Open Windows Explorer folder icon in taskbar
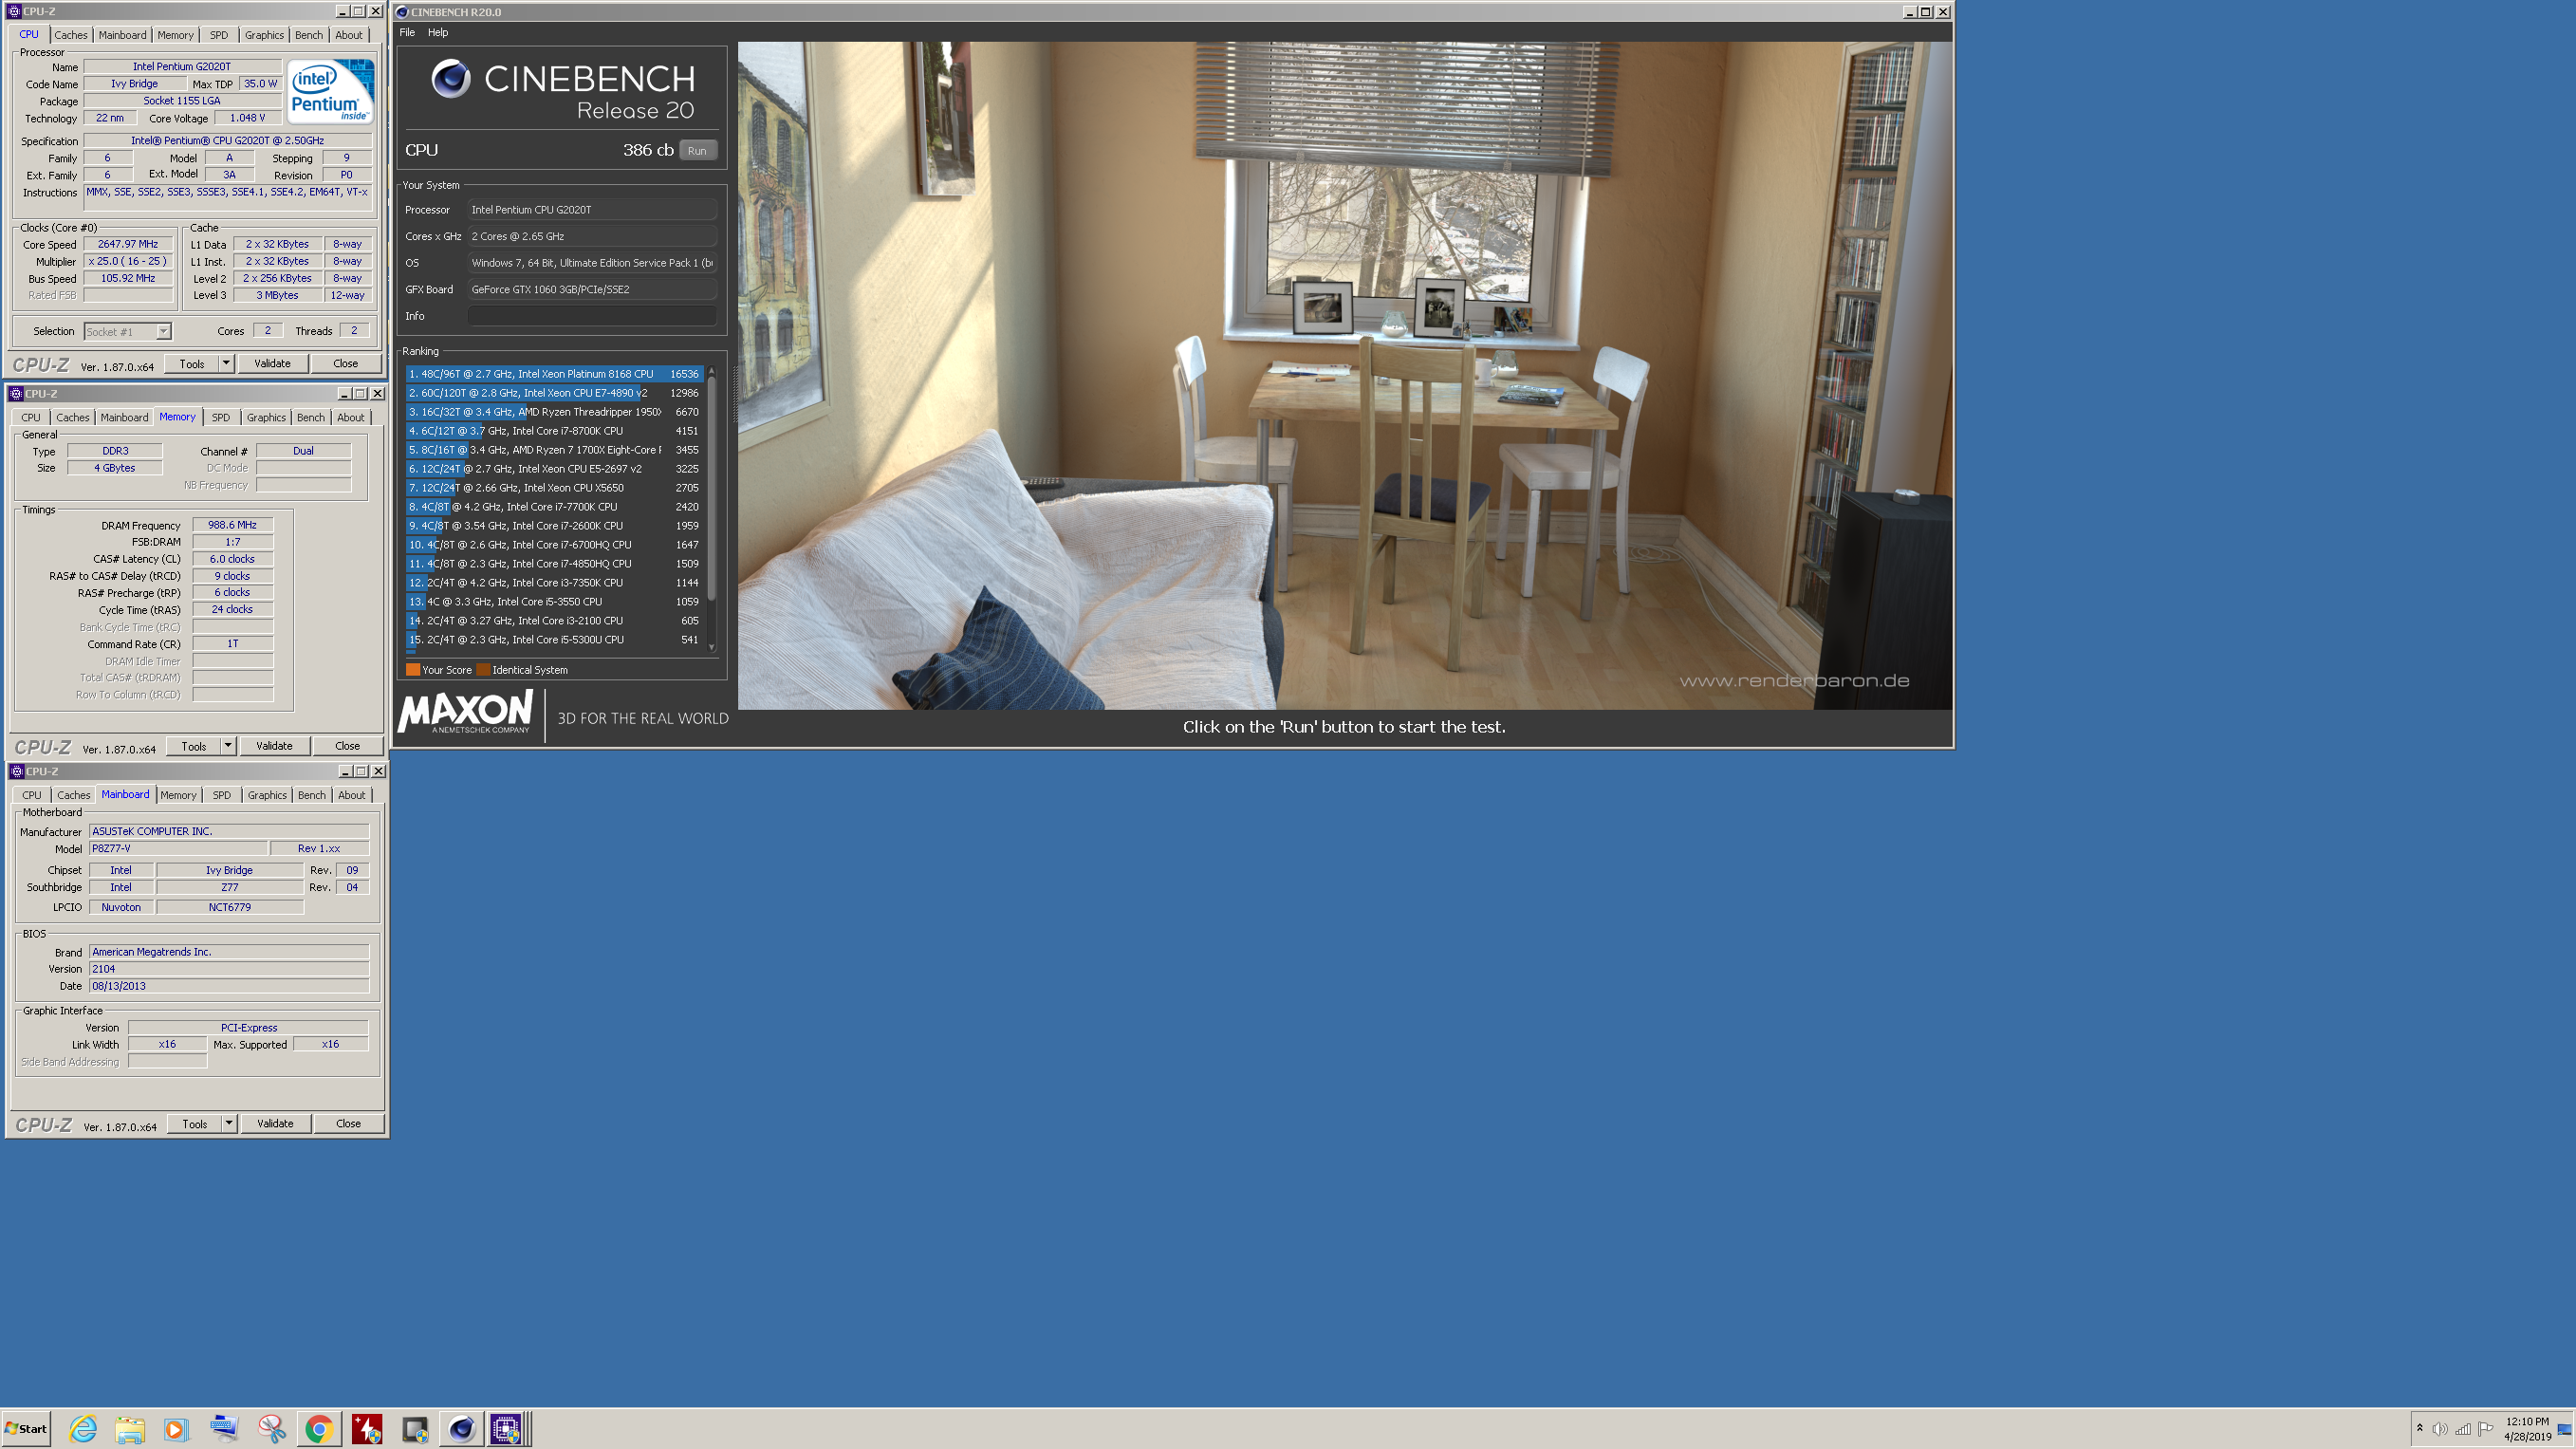Screen dimensions: 2576x1449 pyautogui.click(x=129, y=1429)
